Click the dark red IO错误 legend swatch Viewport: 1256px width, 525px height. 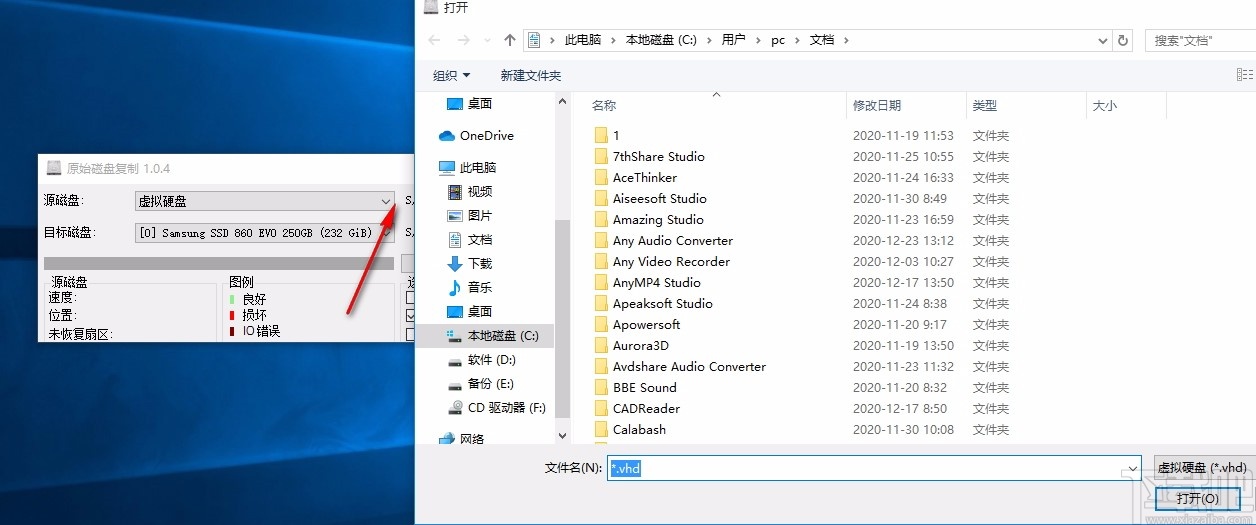(x=232, y=331)
